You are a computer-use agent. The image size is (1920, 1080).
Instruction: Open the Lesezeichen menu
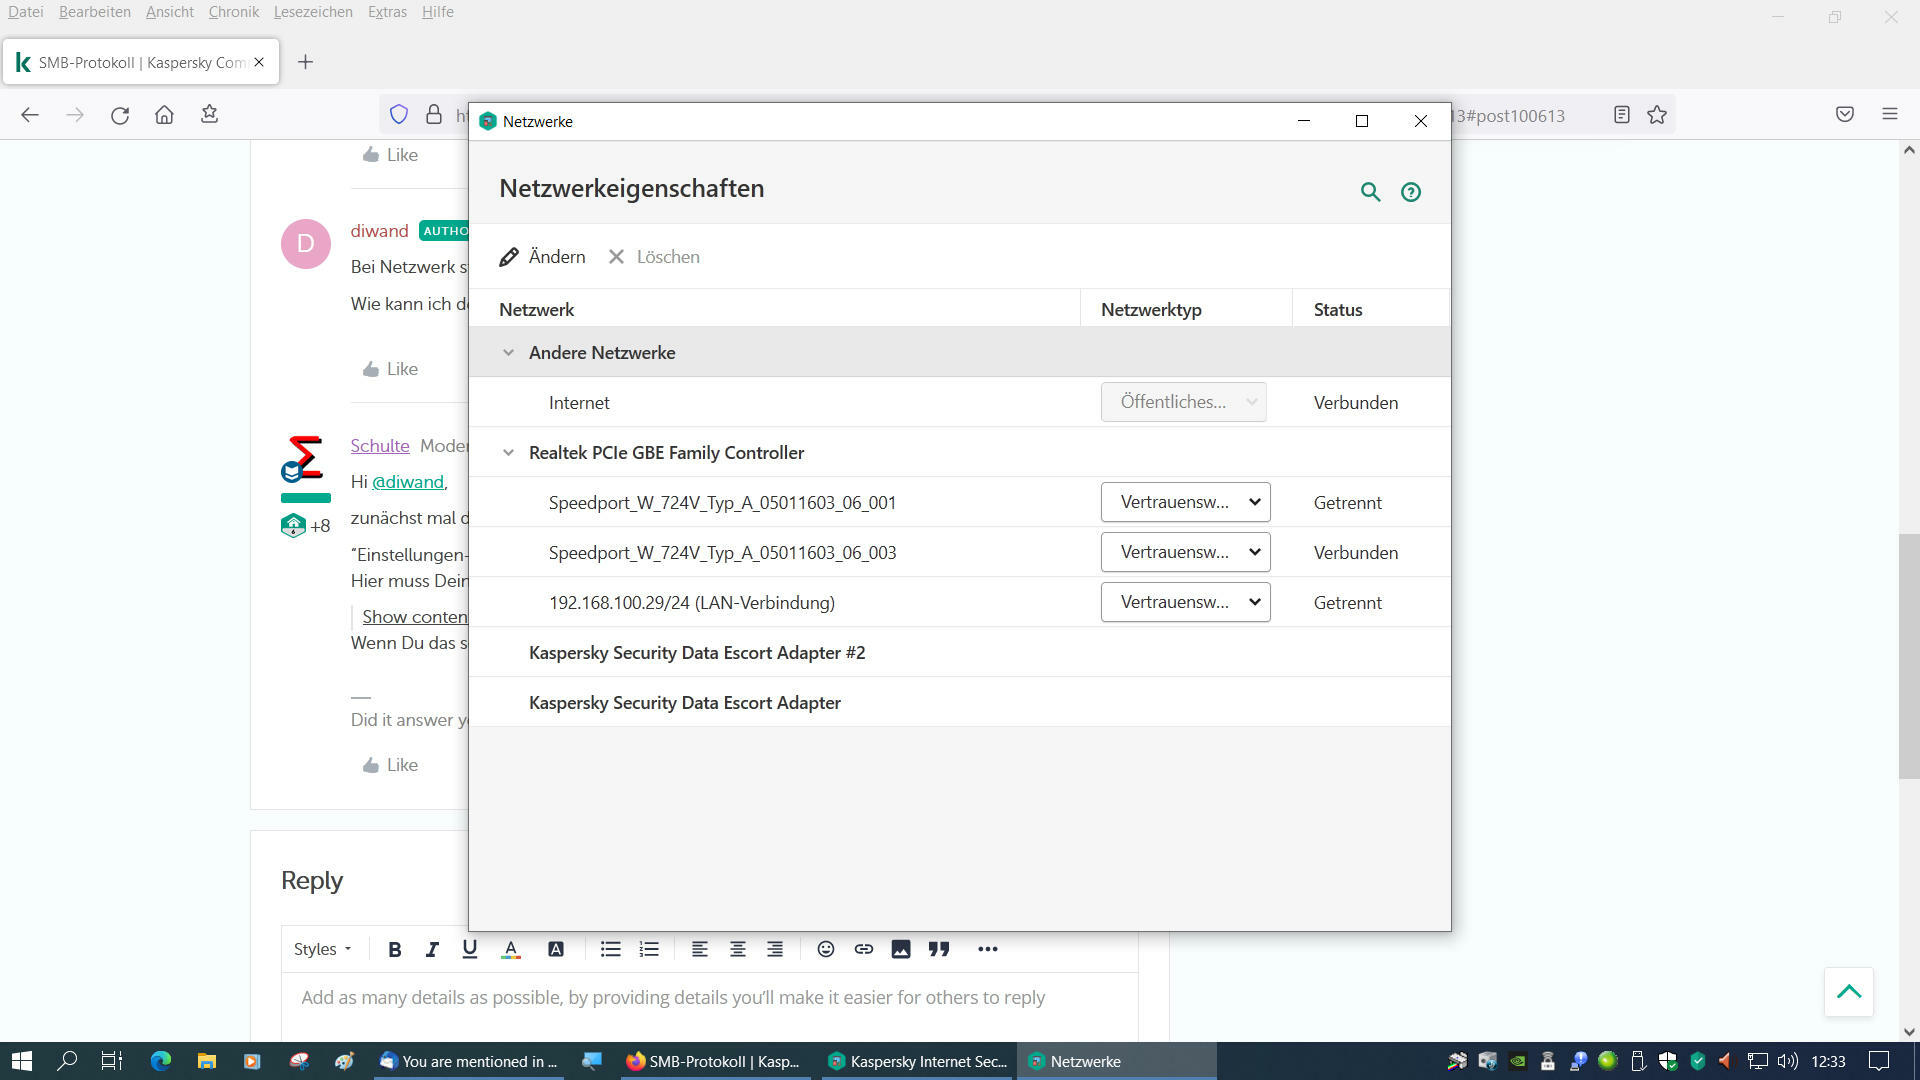point(312,12)
